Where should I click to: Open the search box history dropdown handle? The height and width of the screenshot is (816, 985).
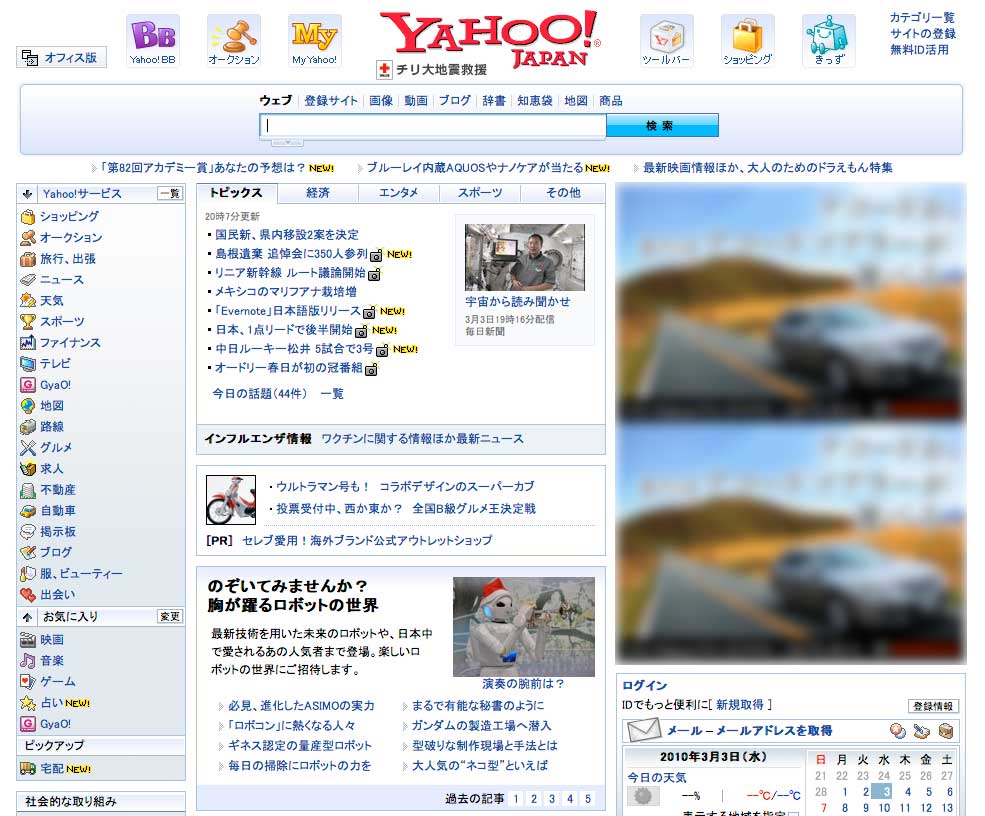point(287,143)
